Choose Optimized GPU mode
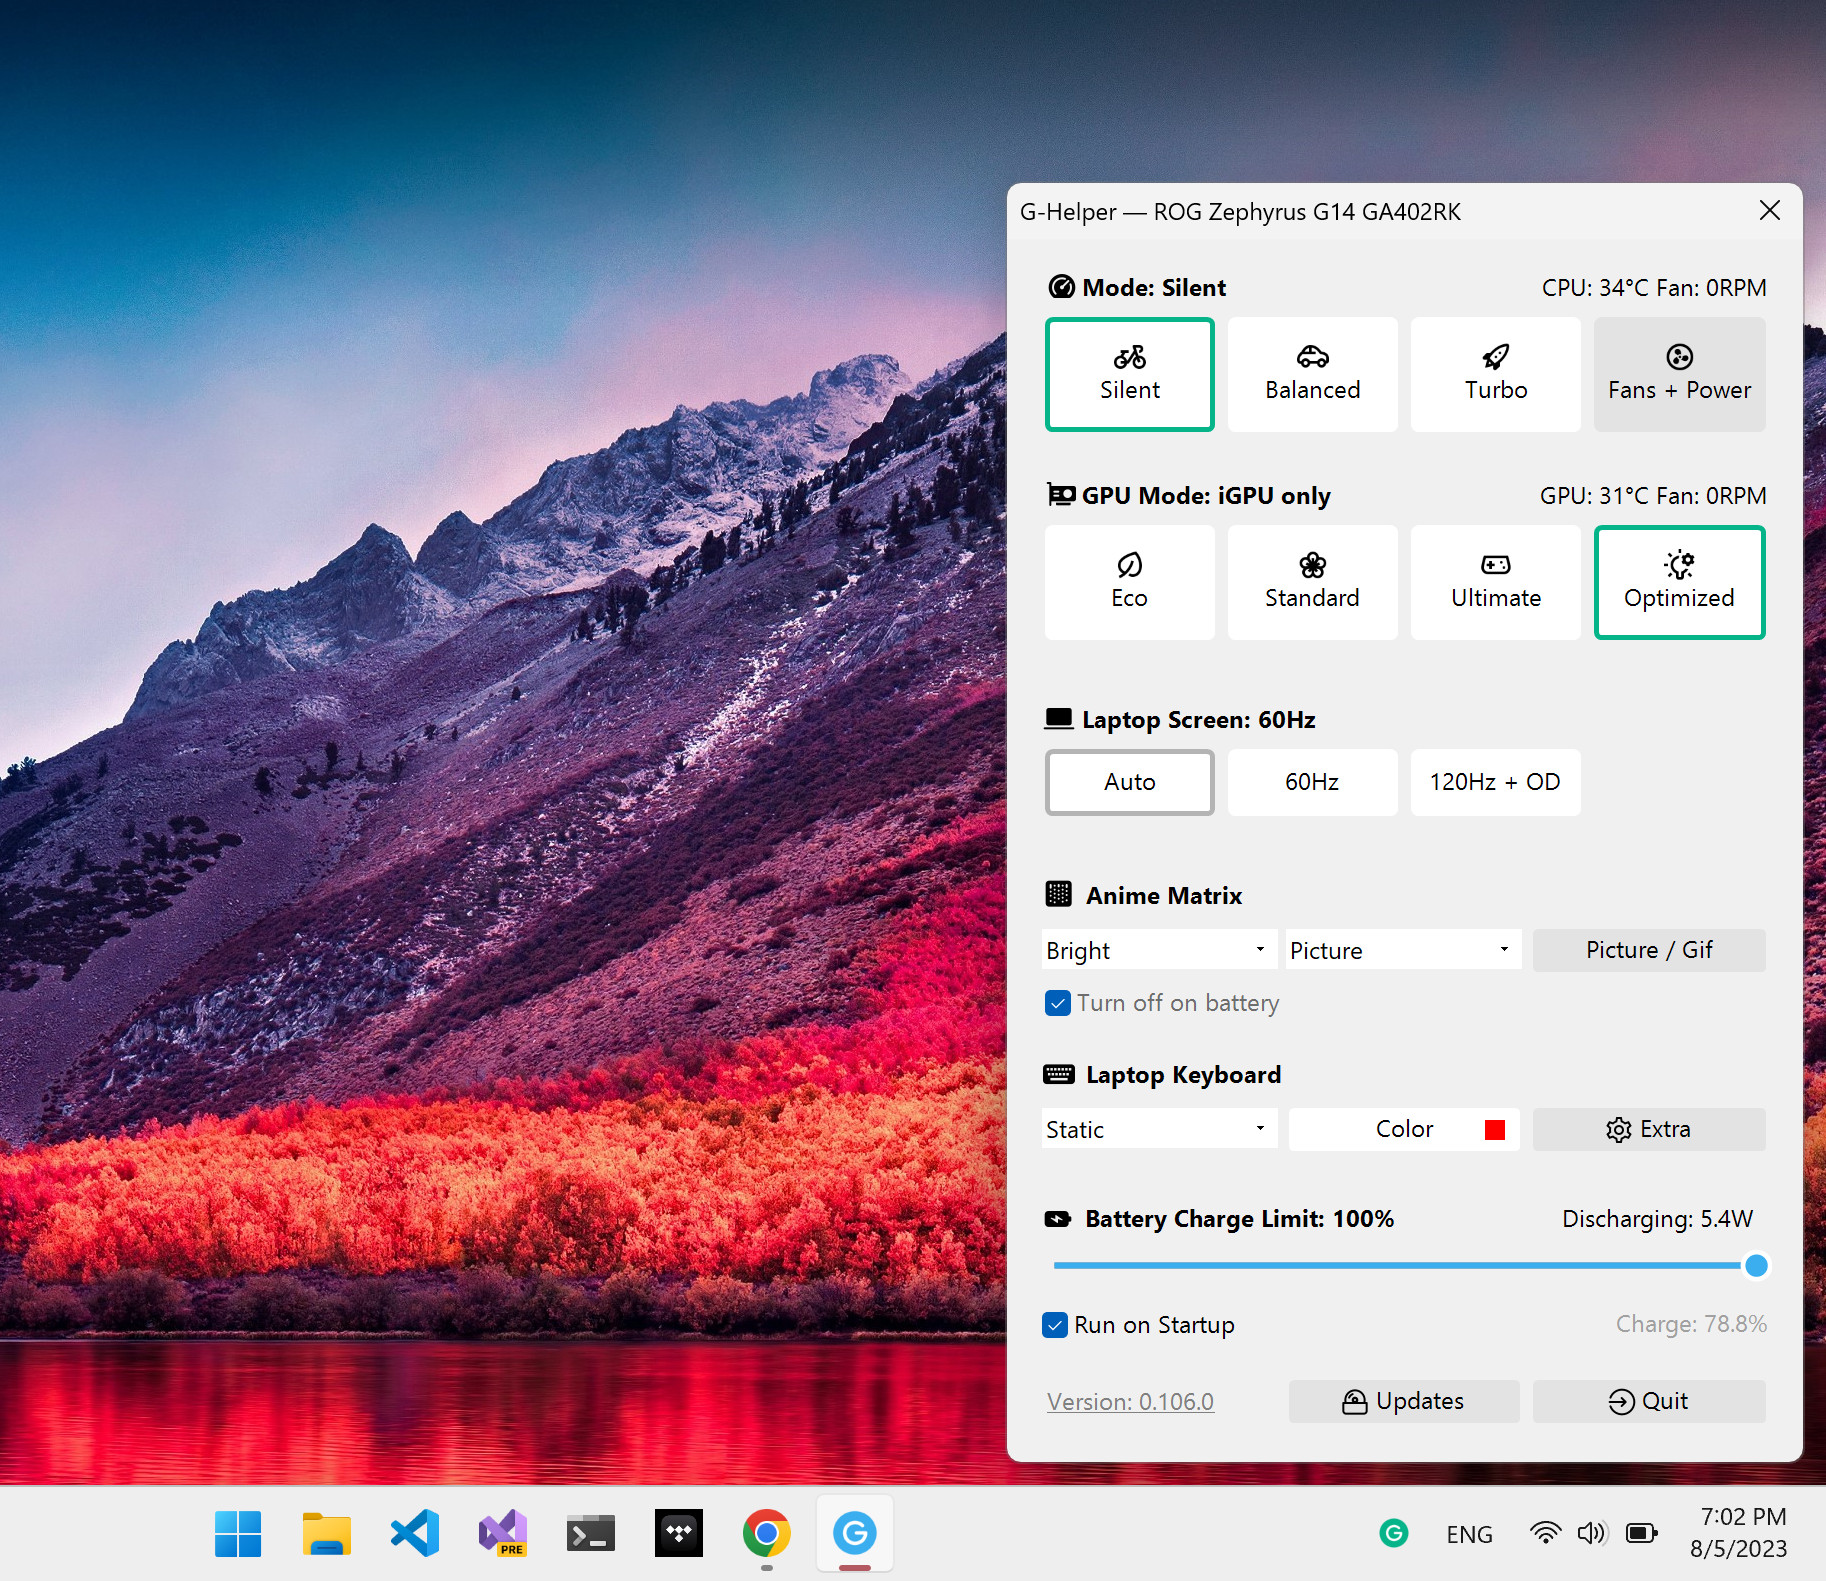The image size is (1826, 1581). tap(1679, 582)
